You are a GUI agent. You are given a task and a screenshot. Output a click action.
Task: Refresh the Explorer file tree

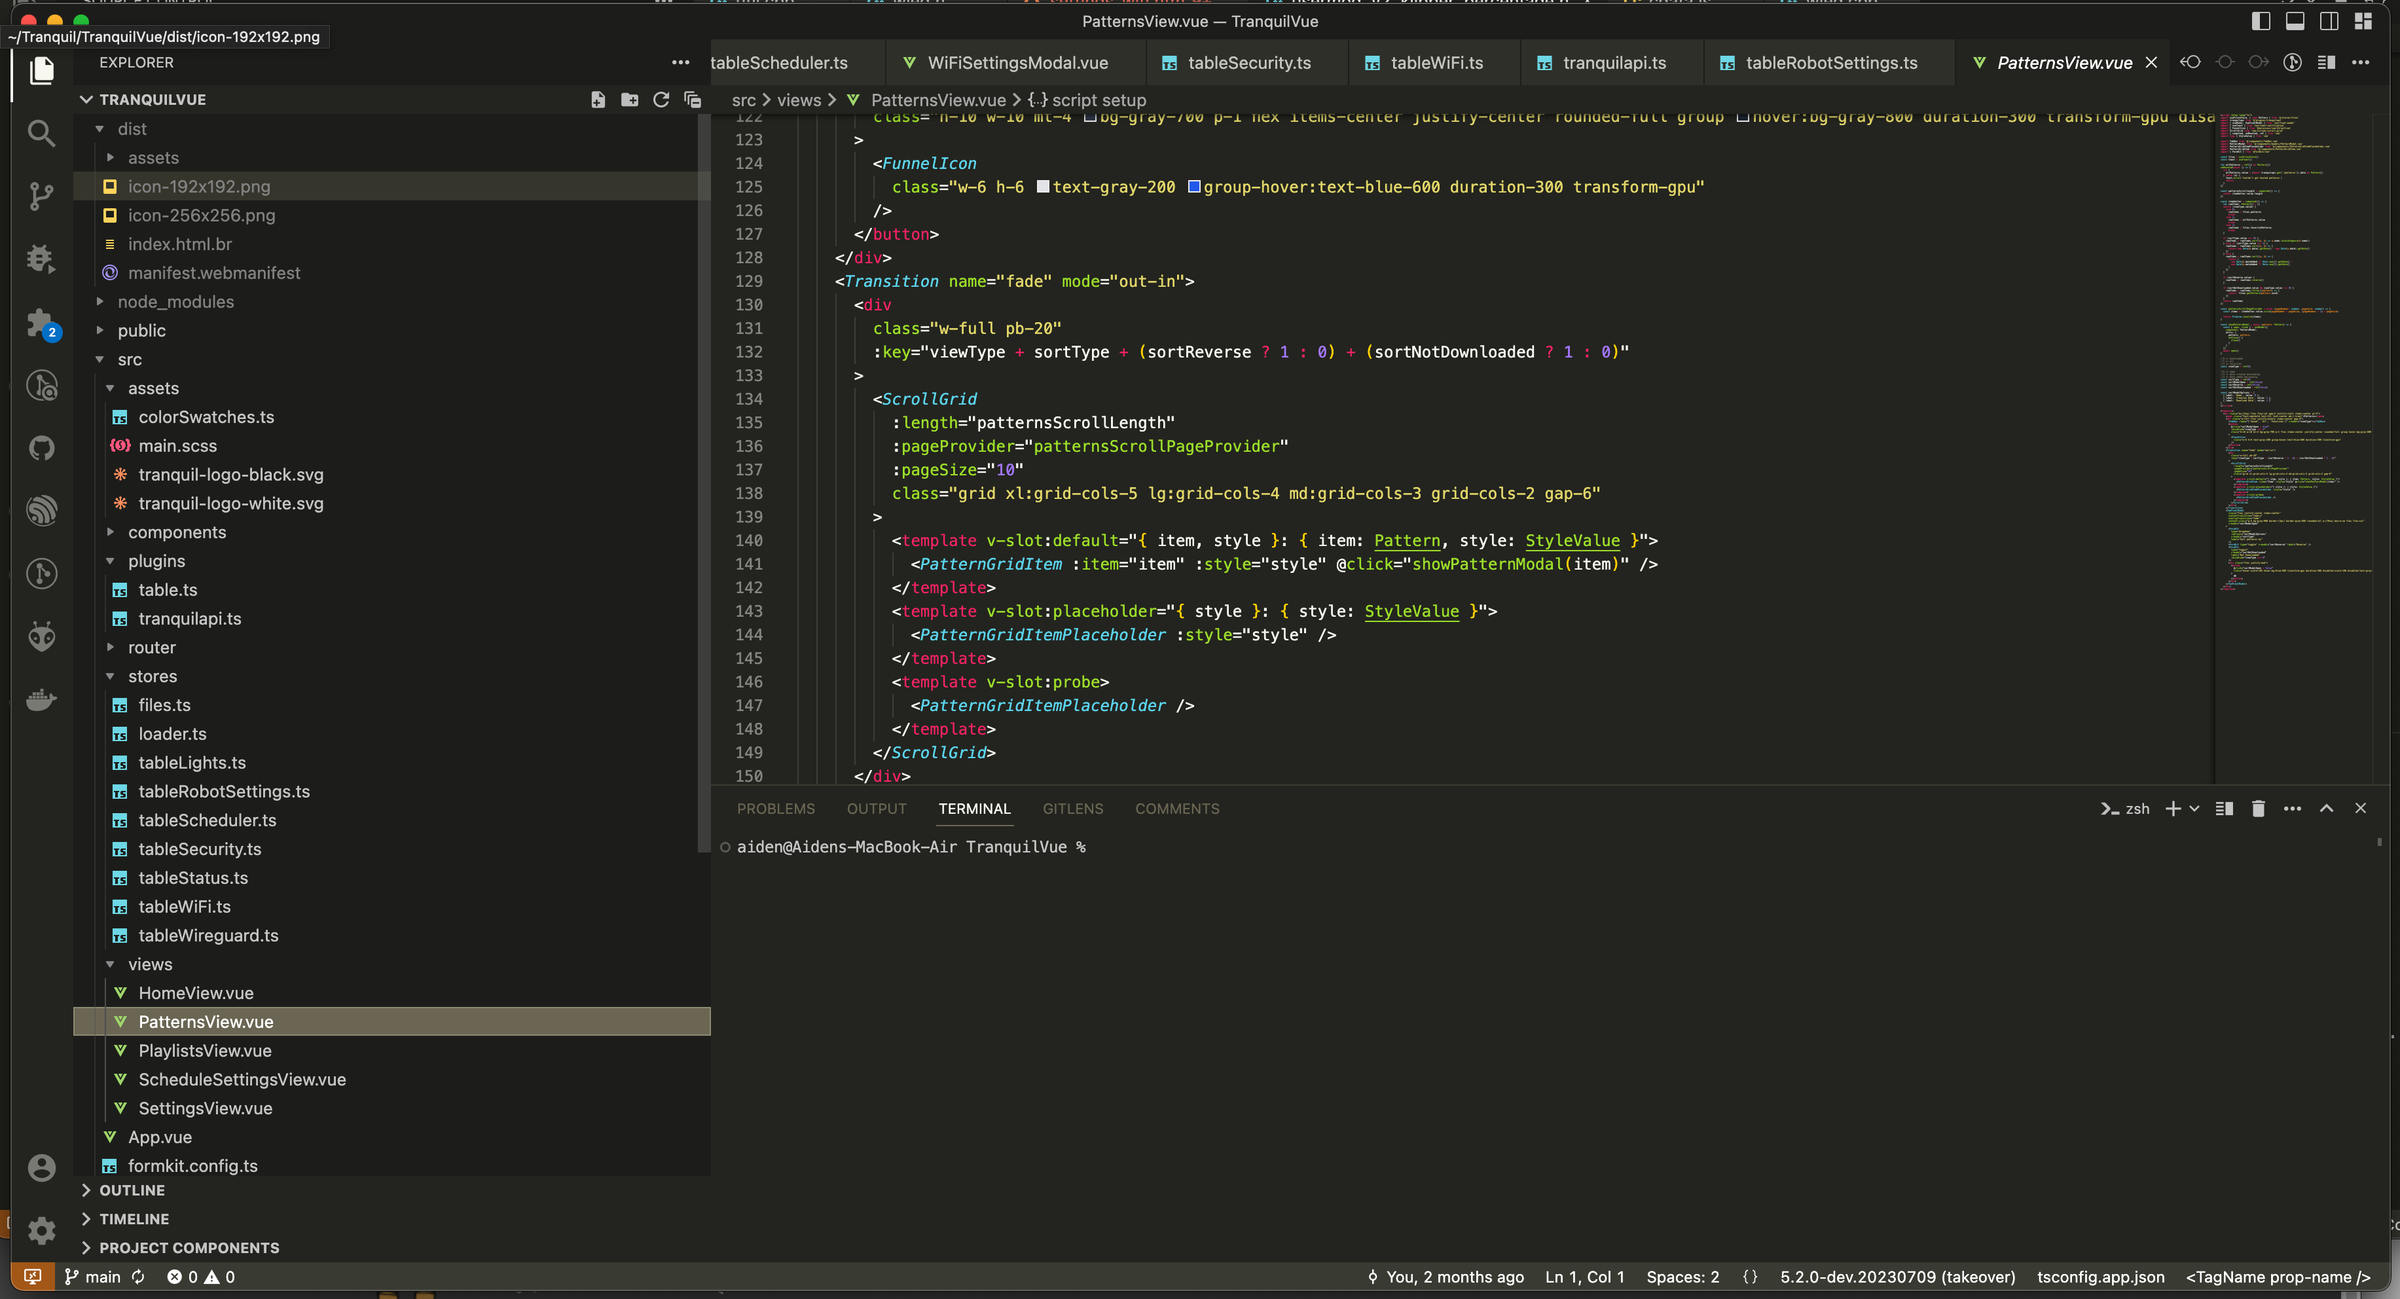(x=661, y=100)
